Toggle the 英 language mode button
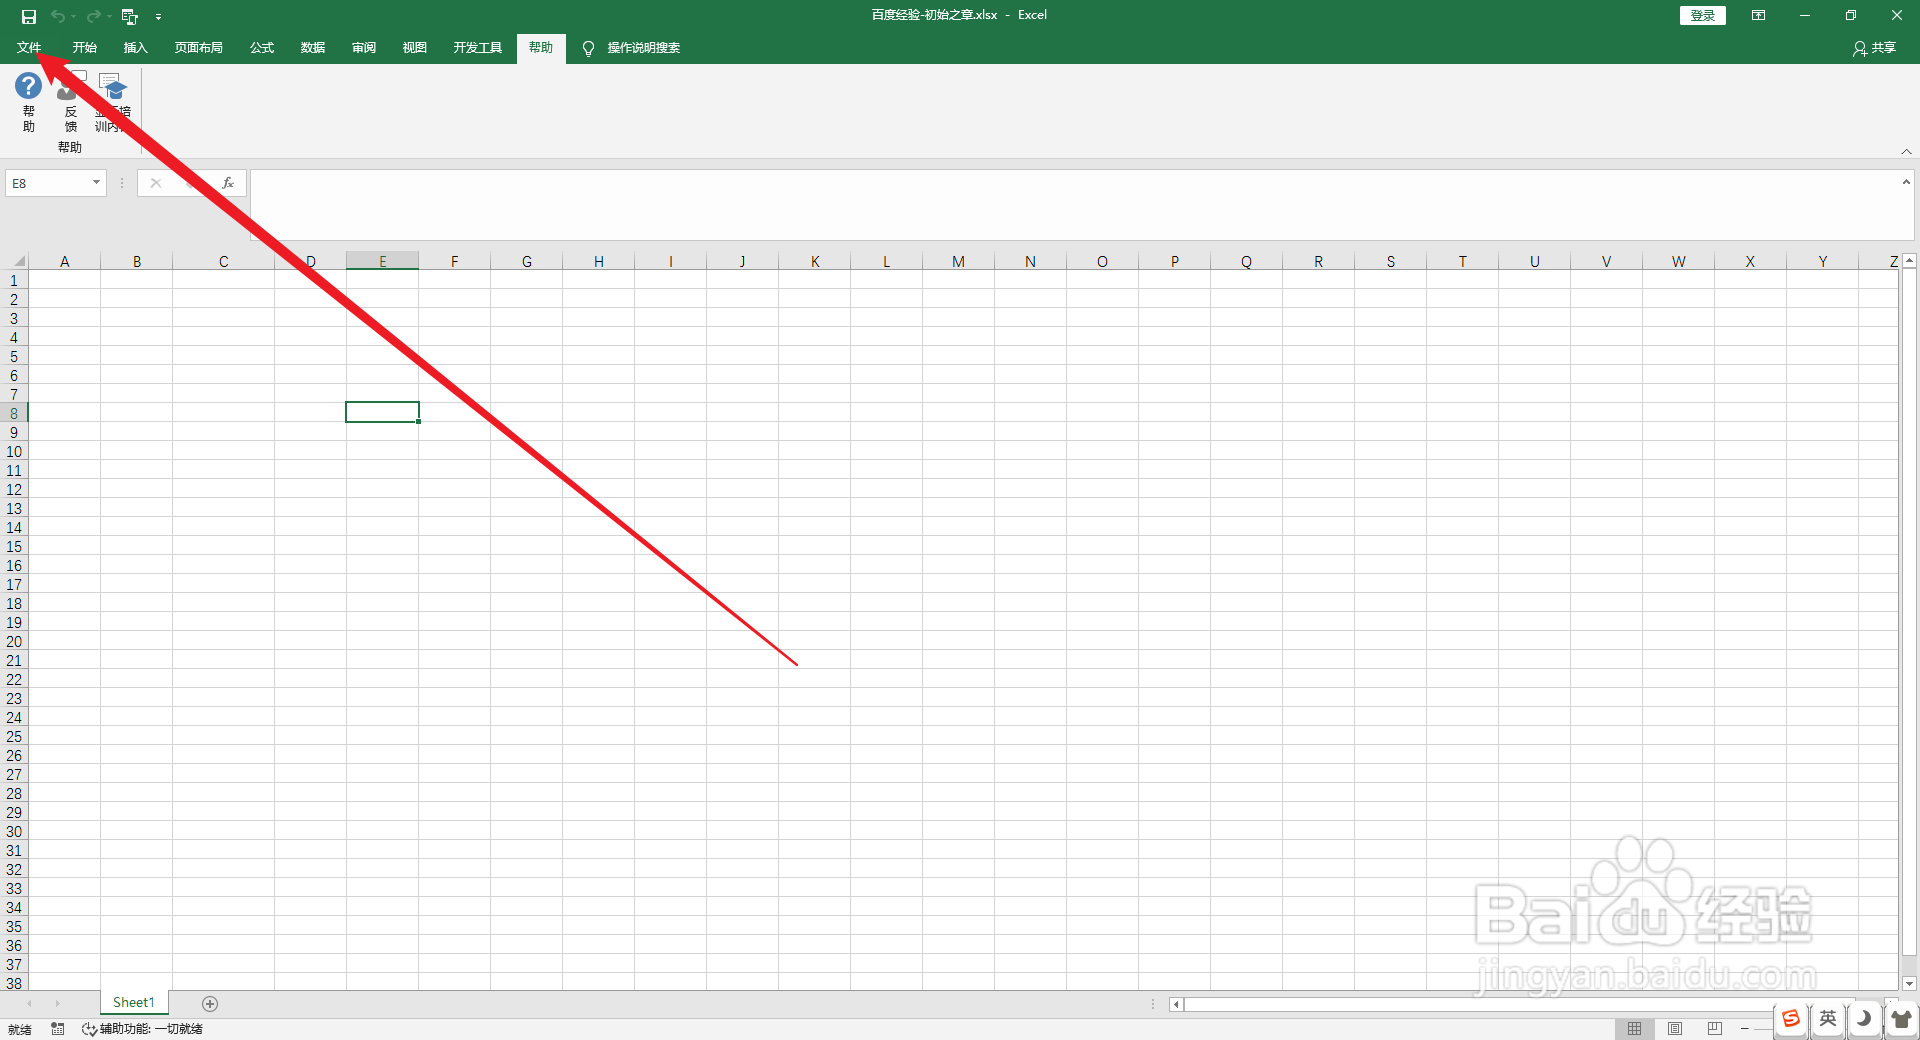This screenshot has width=1920, height=1040. (x=1828, y=1019)
